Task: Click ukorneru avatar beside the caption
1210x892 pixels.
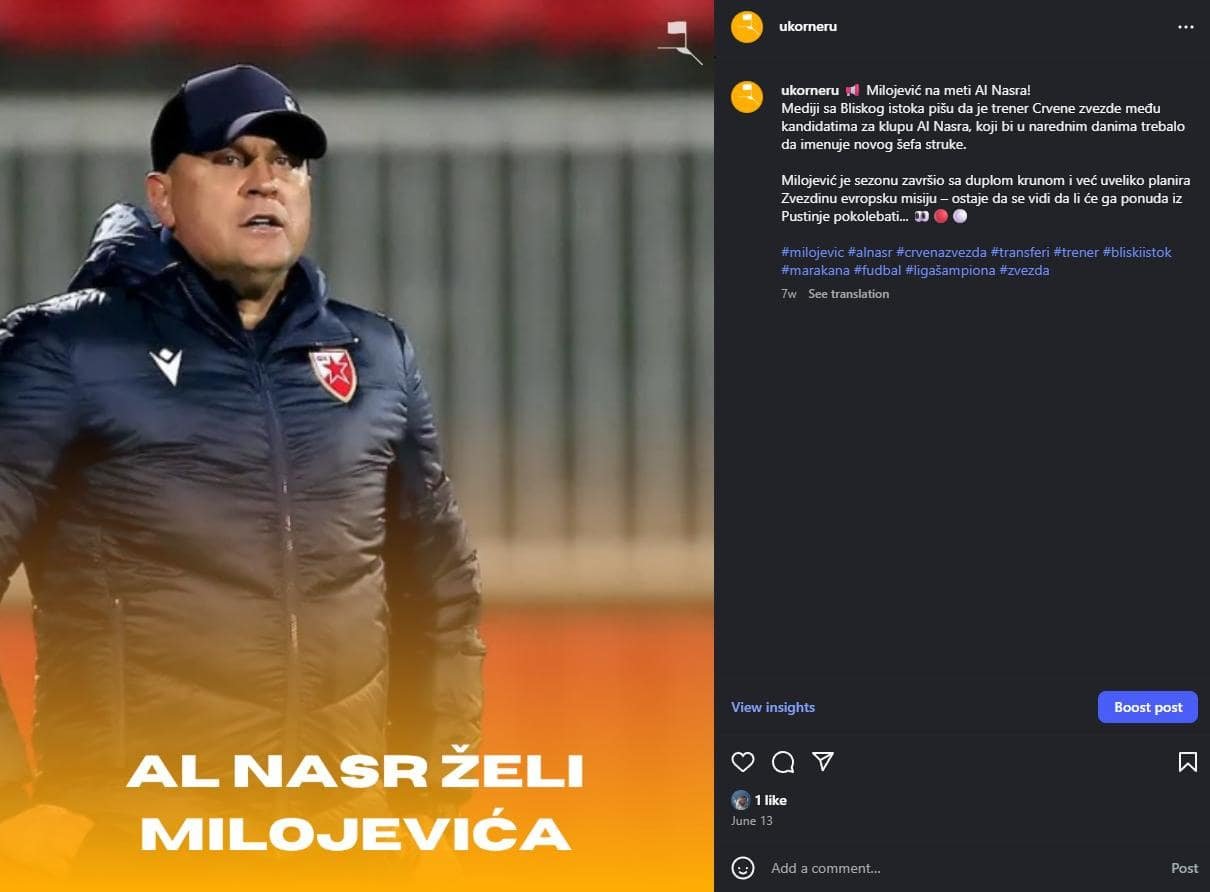Action: 747,97
